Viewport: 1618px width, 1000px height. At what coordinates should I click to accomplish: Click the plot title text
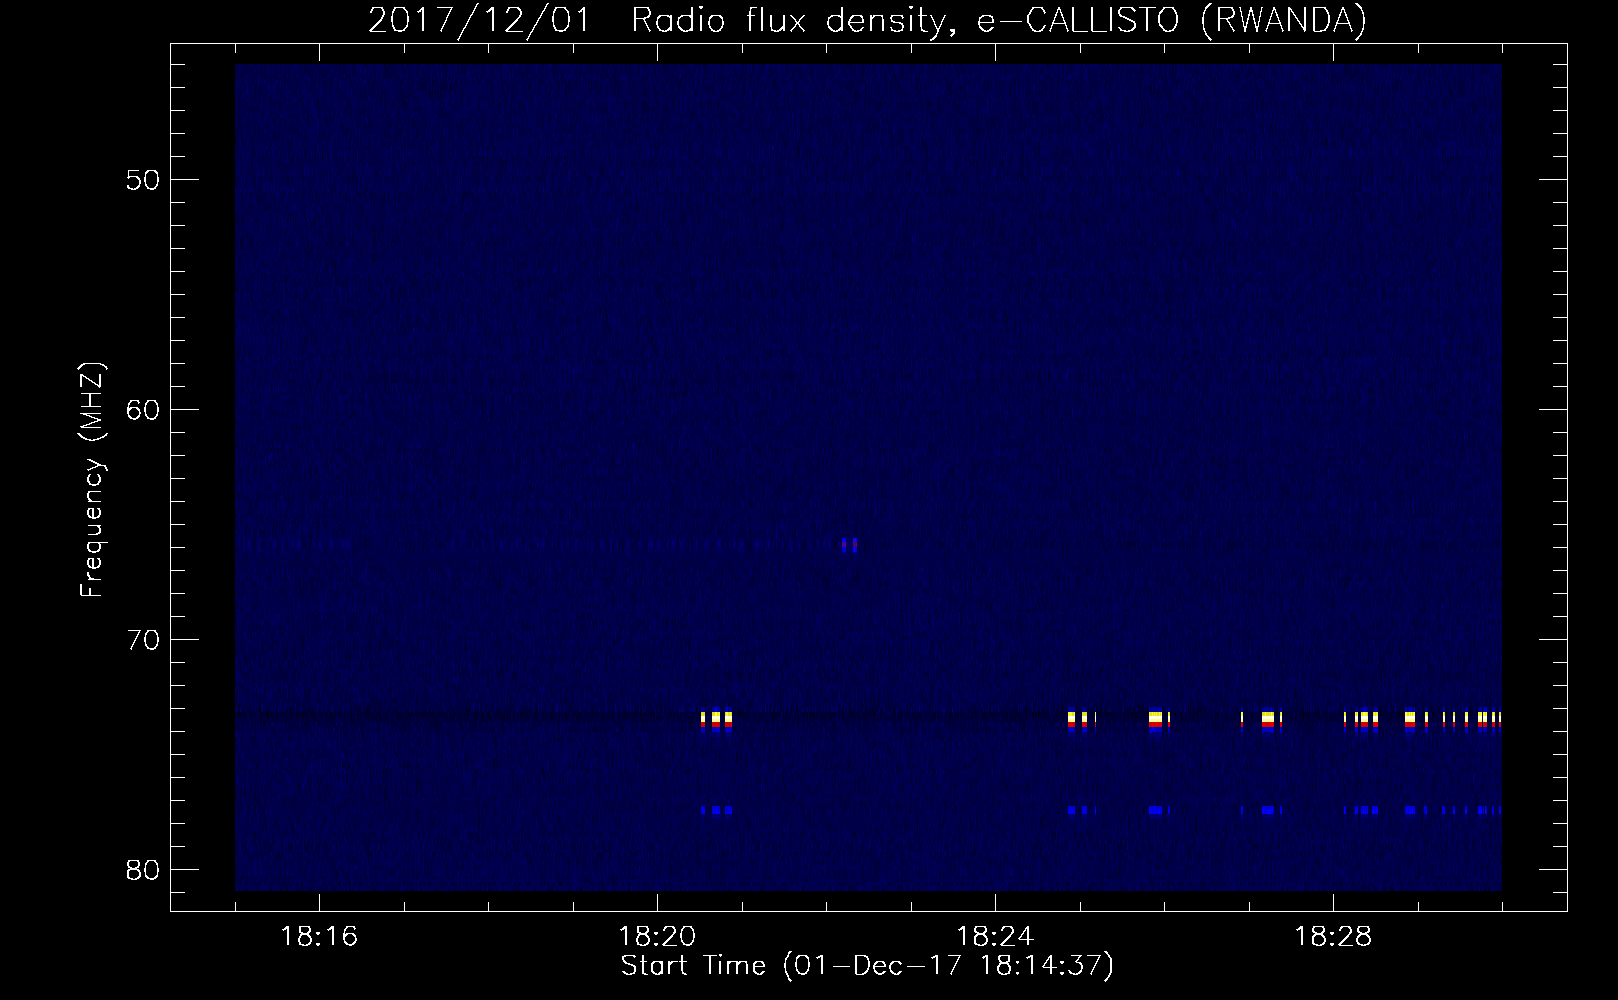tap(867, 20)
